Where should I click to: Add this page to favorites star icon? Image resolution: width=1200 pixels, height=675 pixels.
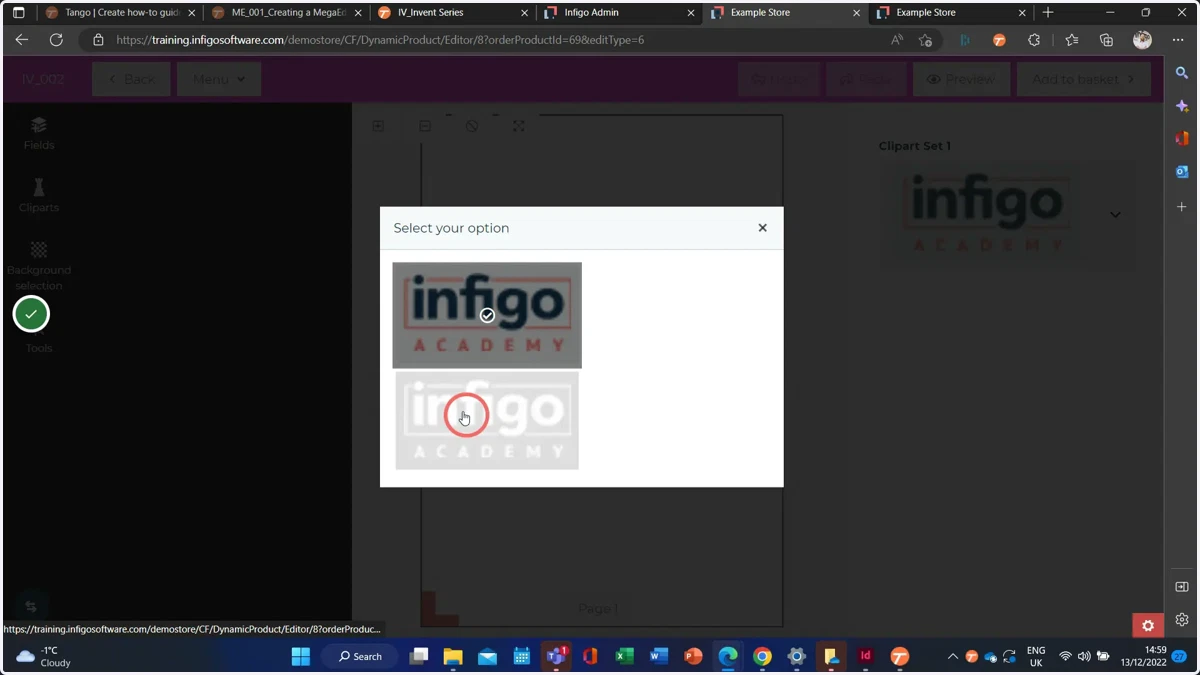point(926,40)
